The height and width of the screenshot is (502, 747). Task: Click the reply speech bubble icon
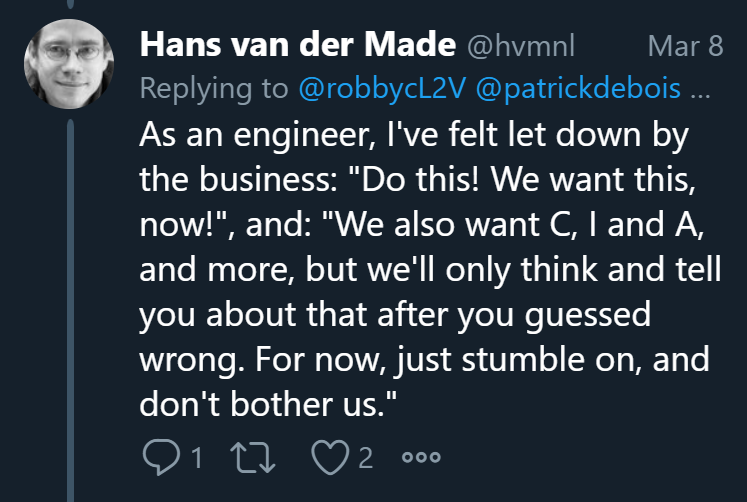pos(160,458)
